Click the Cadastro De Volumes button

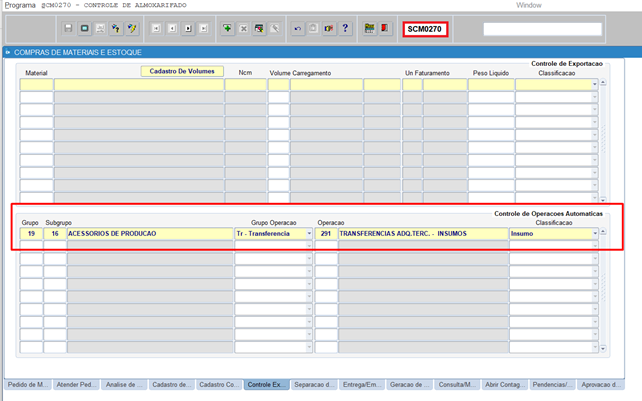click(x=182, y=71)
